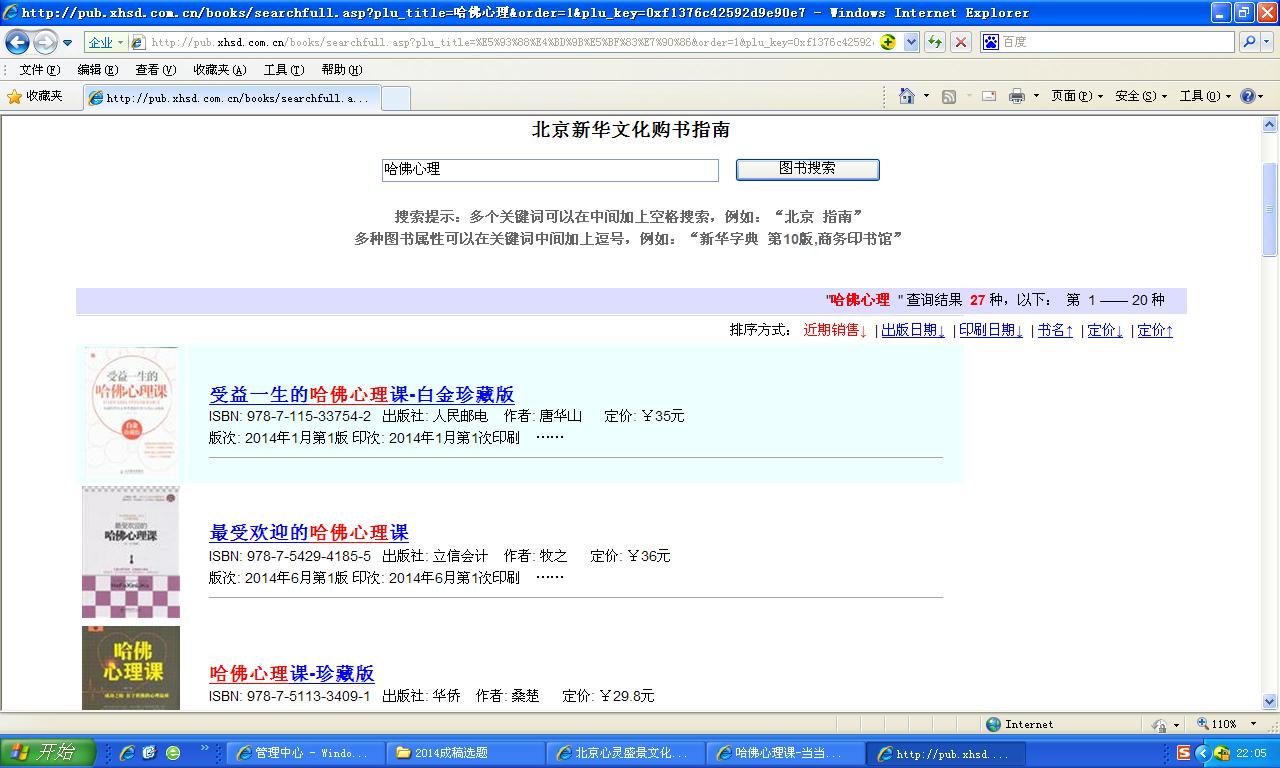
Task: Click the 收藏夹 favorites star button
Action: click(35, 96)
